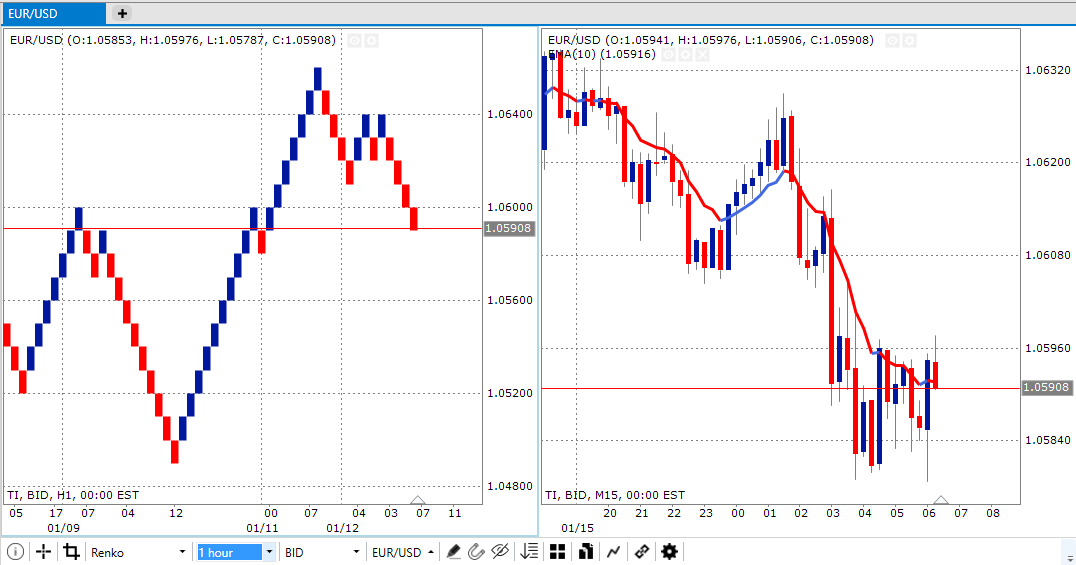The height and width of the screenshot is (565, 1076).
Task: Open the chart grid layout icon
Action: tap(557, 552)
